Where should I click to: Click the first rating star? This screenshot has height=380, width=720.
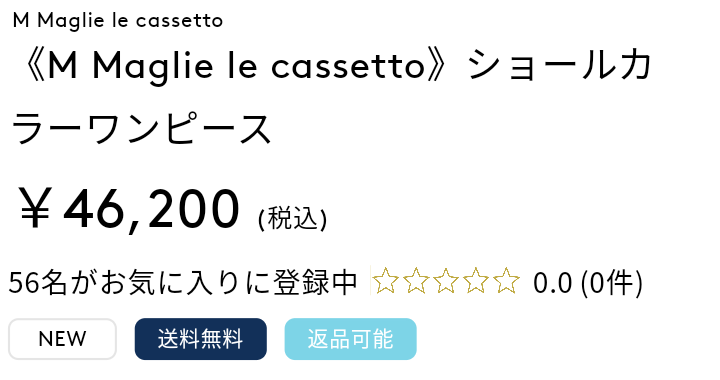385,280
